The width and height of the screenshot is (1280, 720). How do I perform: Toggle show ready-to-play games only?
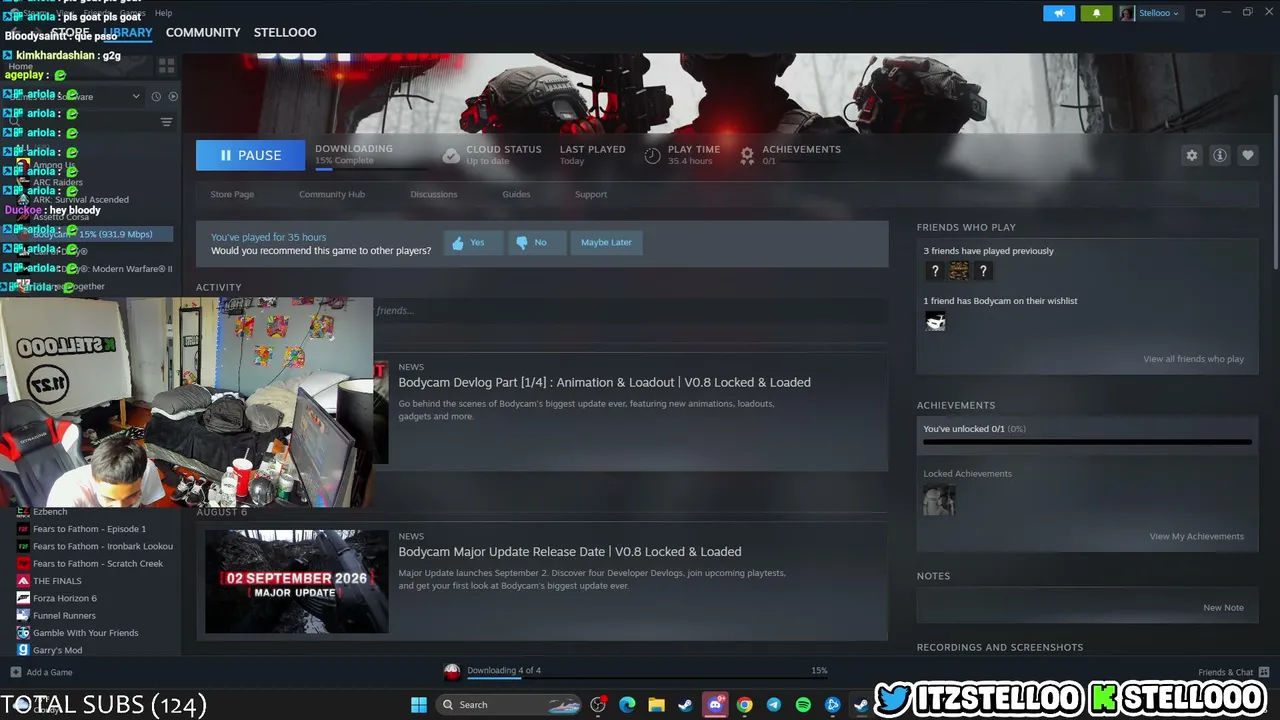[173, 96]
